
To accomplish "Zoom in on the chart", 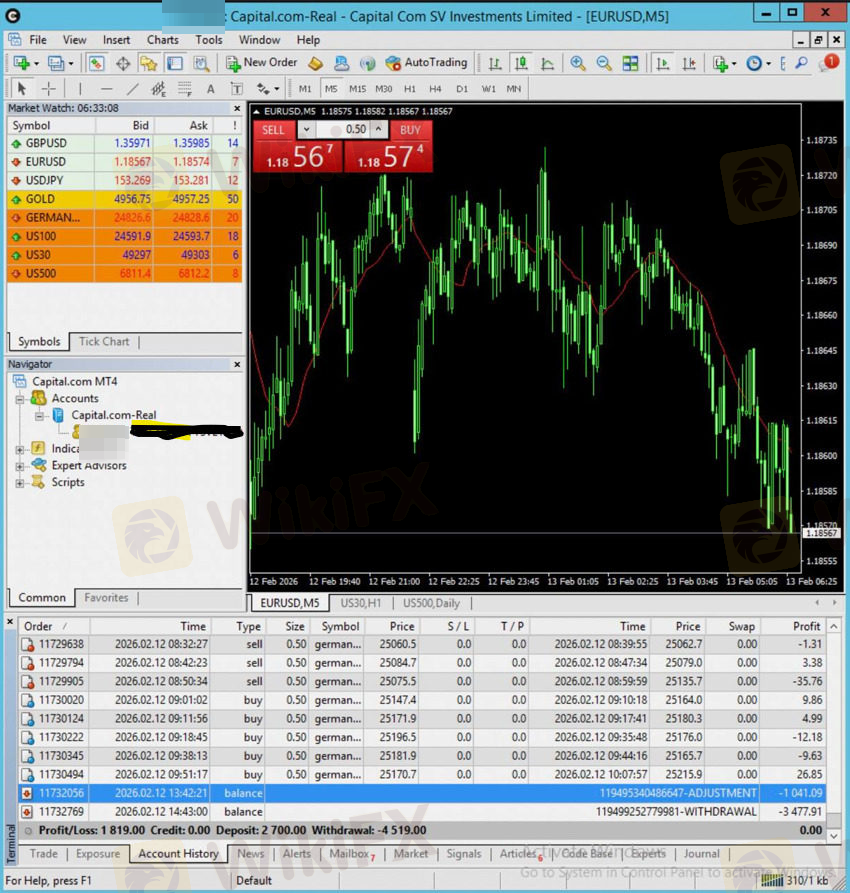I will pyautogui.click(x=578, y=63).
